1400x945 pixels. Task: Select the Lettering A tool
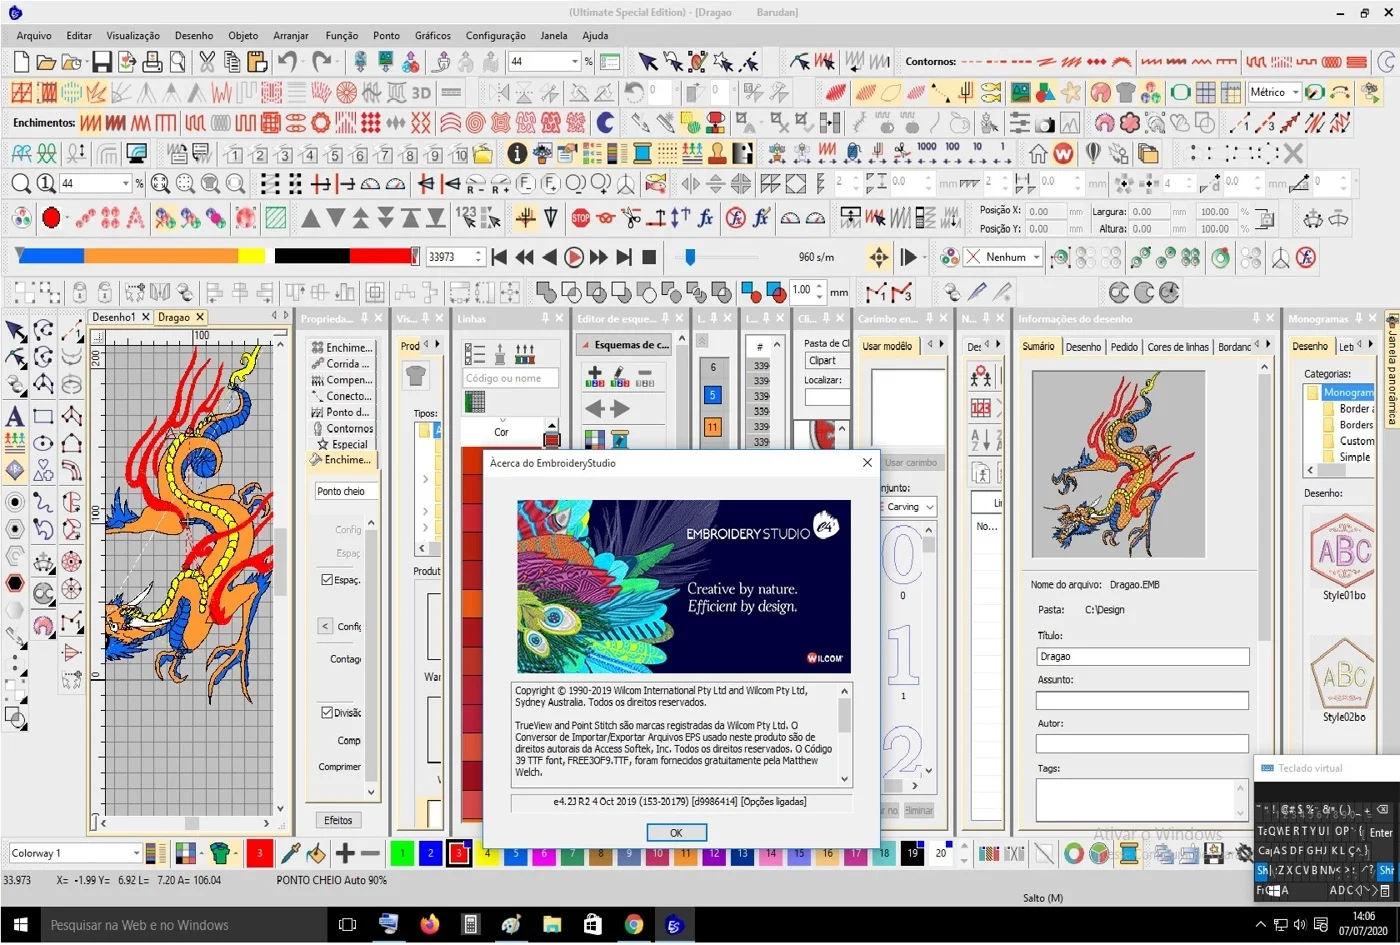[x=15, y=416]
